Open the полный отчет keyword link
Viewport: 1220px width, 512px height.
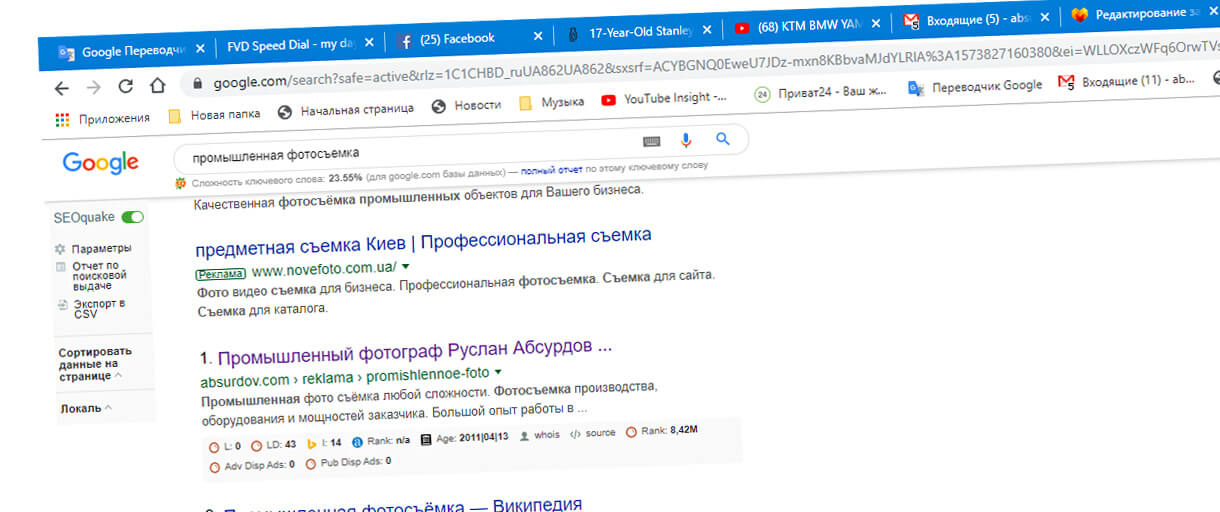click(551, 170)
